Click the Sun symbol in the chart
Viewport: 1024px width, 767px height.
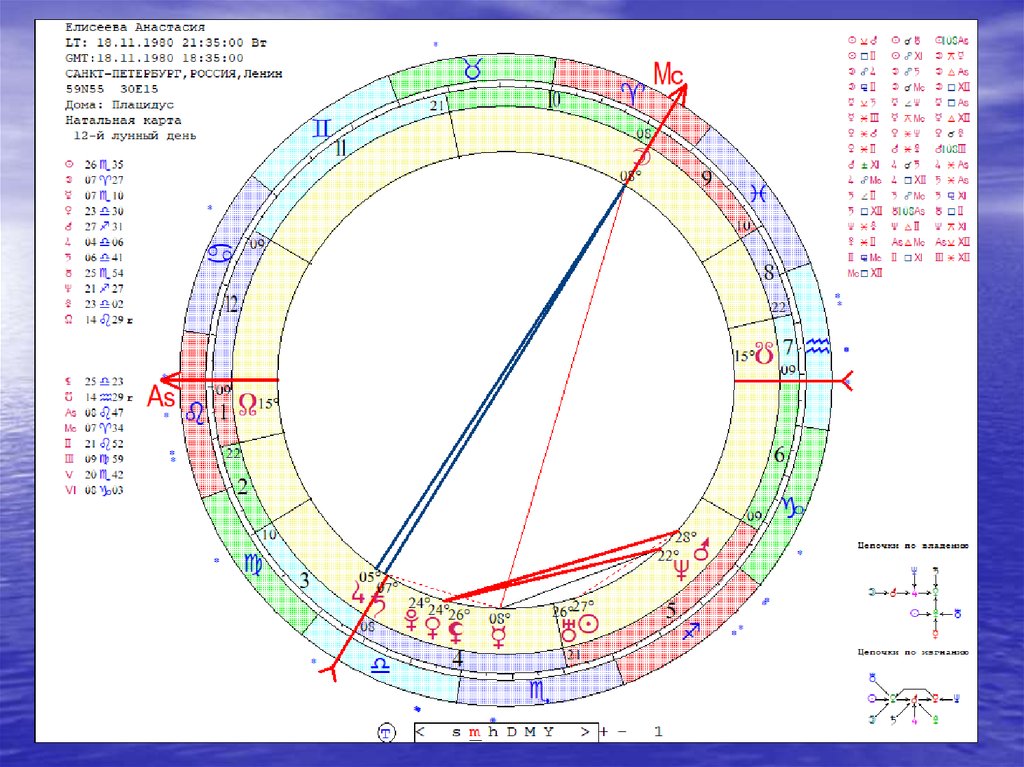tap(590, 623)
